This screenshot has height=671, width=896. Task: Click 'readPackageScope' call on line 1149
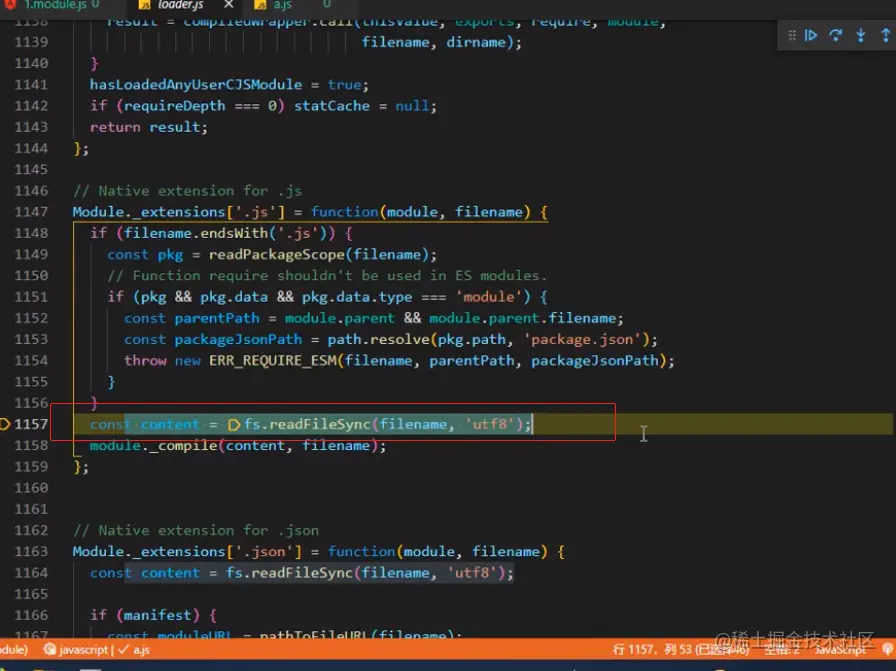click(x=277, y=254)
